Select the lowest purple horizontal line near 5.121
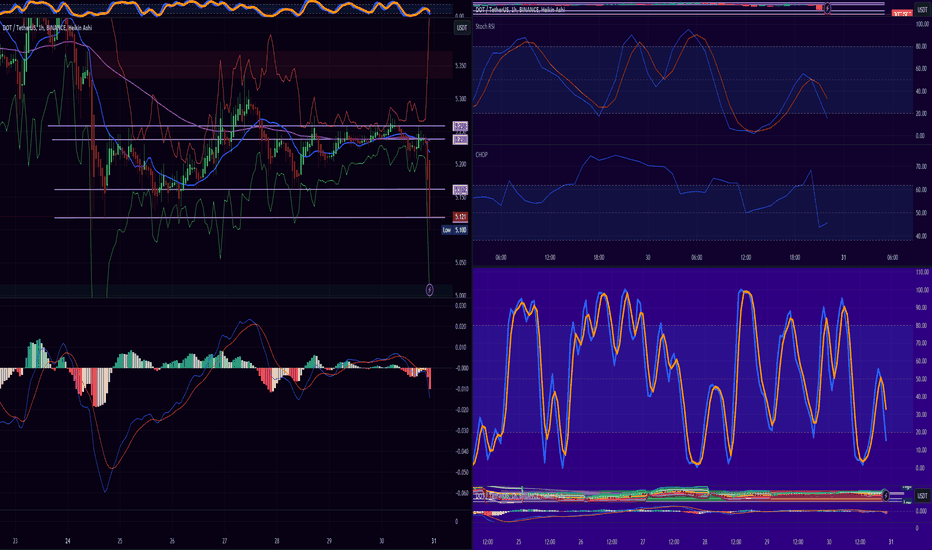Viewport: 932px width, 550px height. [x=250, y=218]
